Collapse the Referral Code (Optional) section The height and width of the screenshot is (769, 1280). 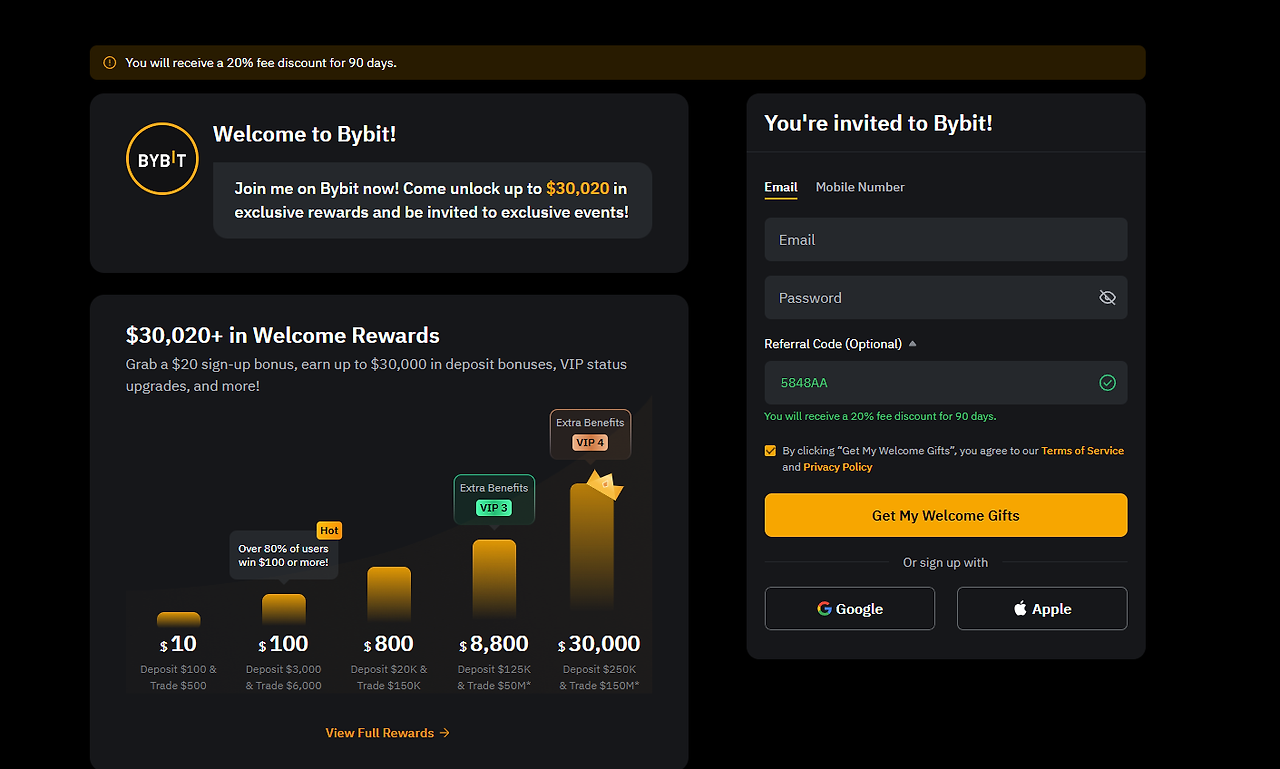tap(912, 344)
